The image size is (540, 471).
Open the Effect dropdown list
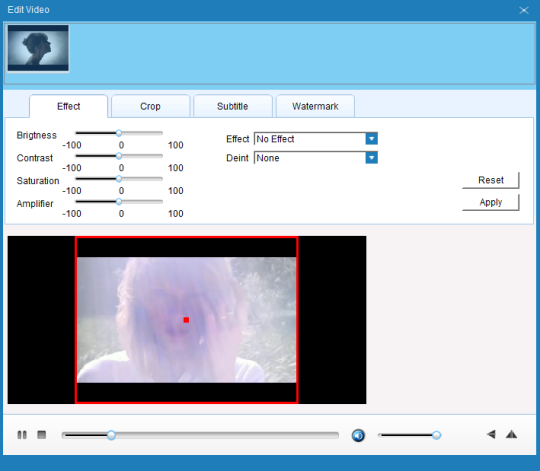pos(372,139)
